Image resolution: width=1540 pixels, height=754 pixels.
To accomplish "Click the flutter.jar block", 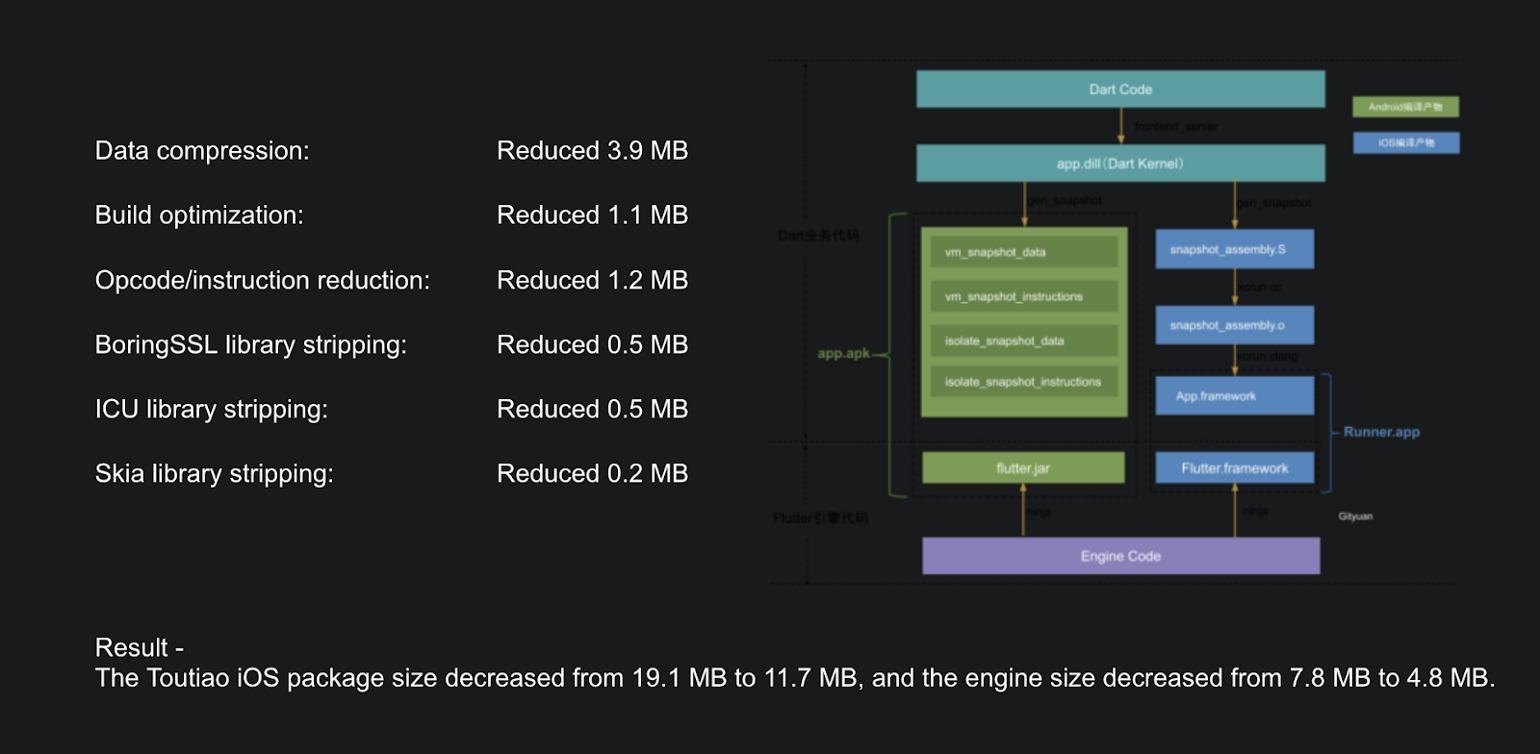I will pyautogui.click(x=1023, y=468).
